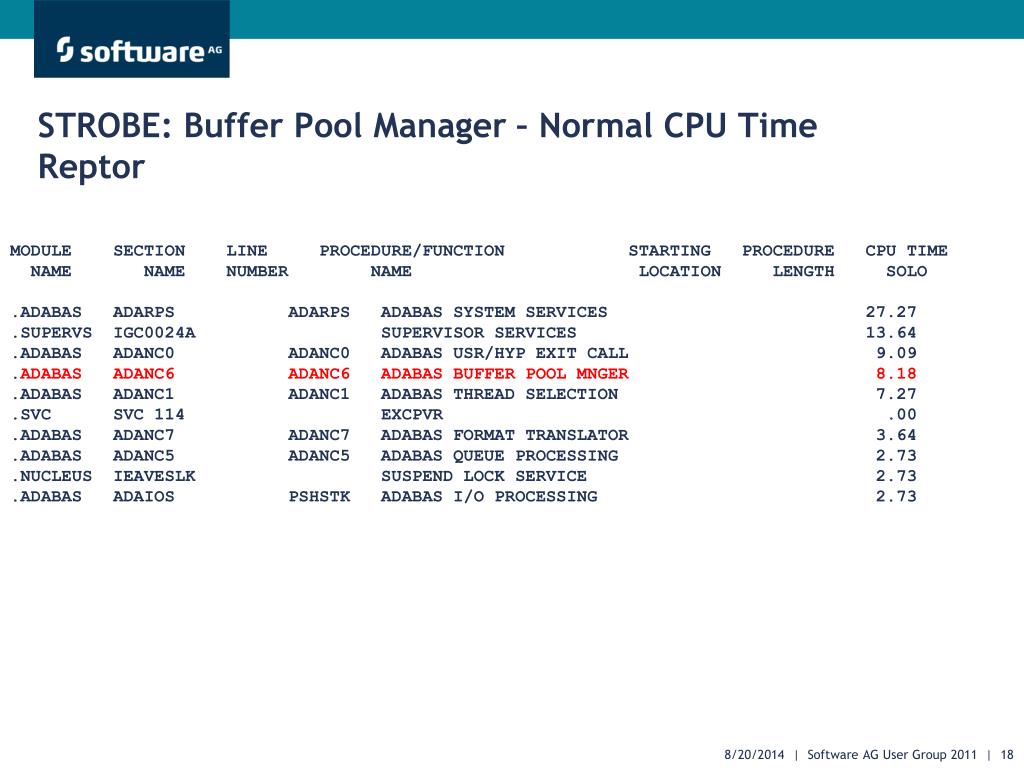
Task: Click the CPU value 27.27
Action: (x=891, y=312)
